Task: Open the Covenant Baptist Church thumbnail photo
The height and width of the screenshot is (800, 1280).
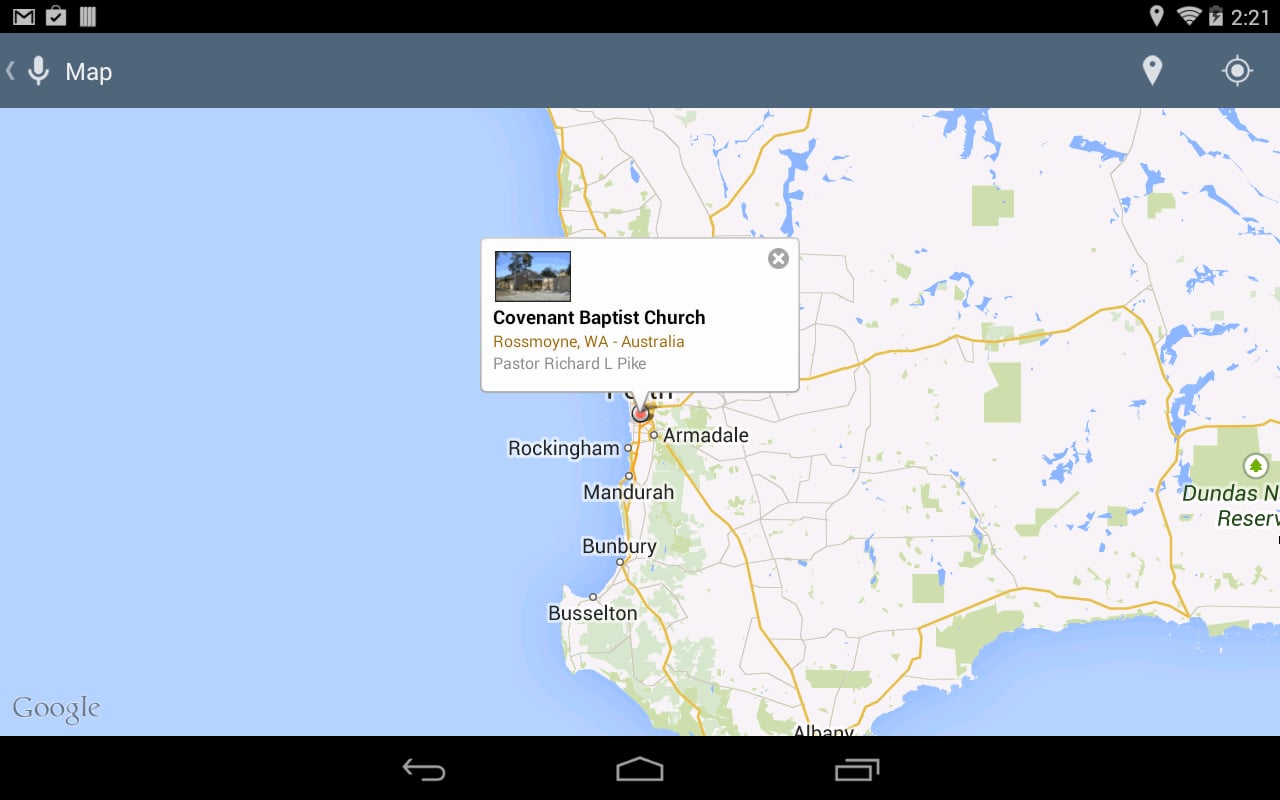Action: point(533,276)
